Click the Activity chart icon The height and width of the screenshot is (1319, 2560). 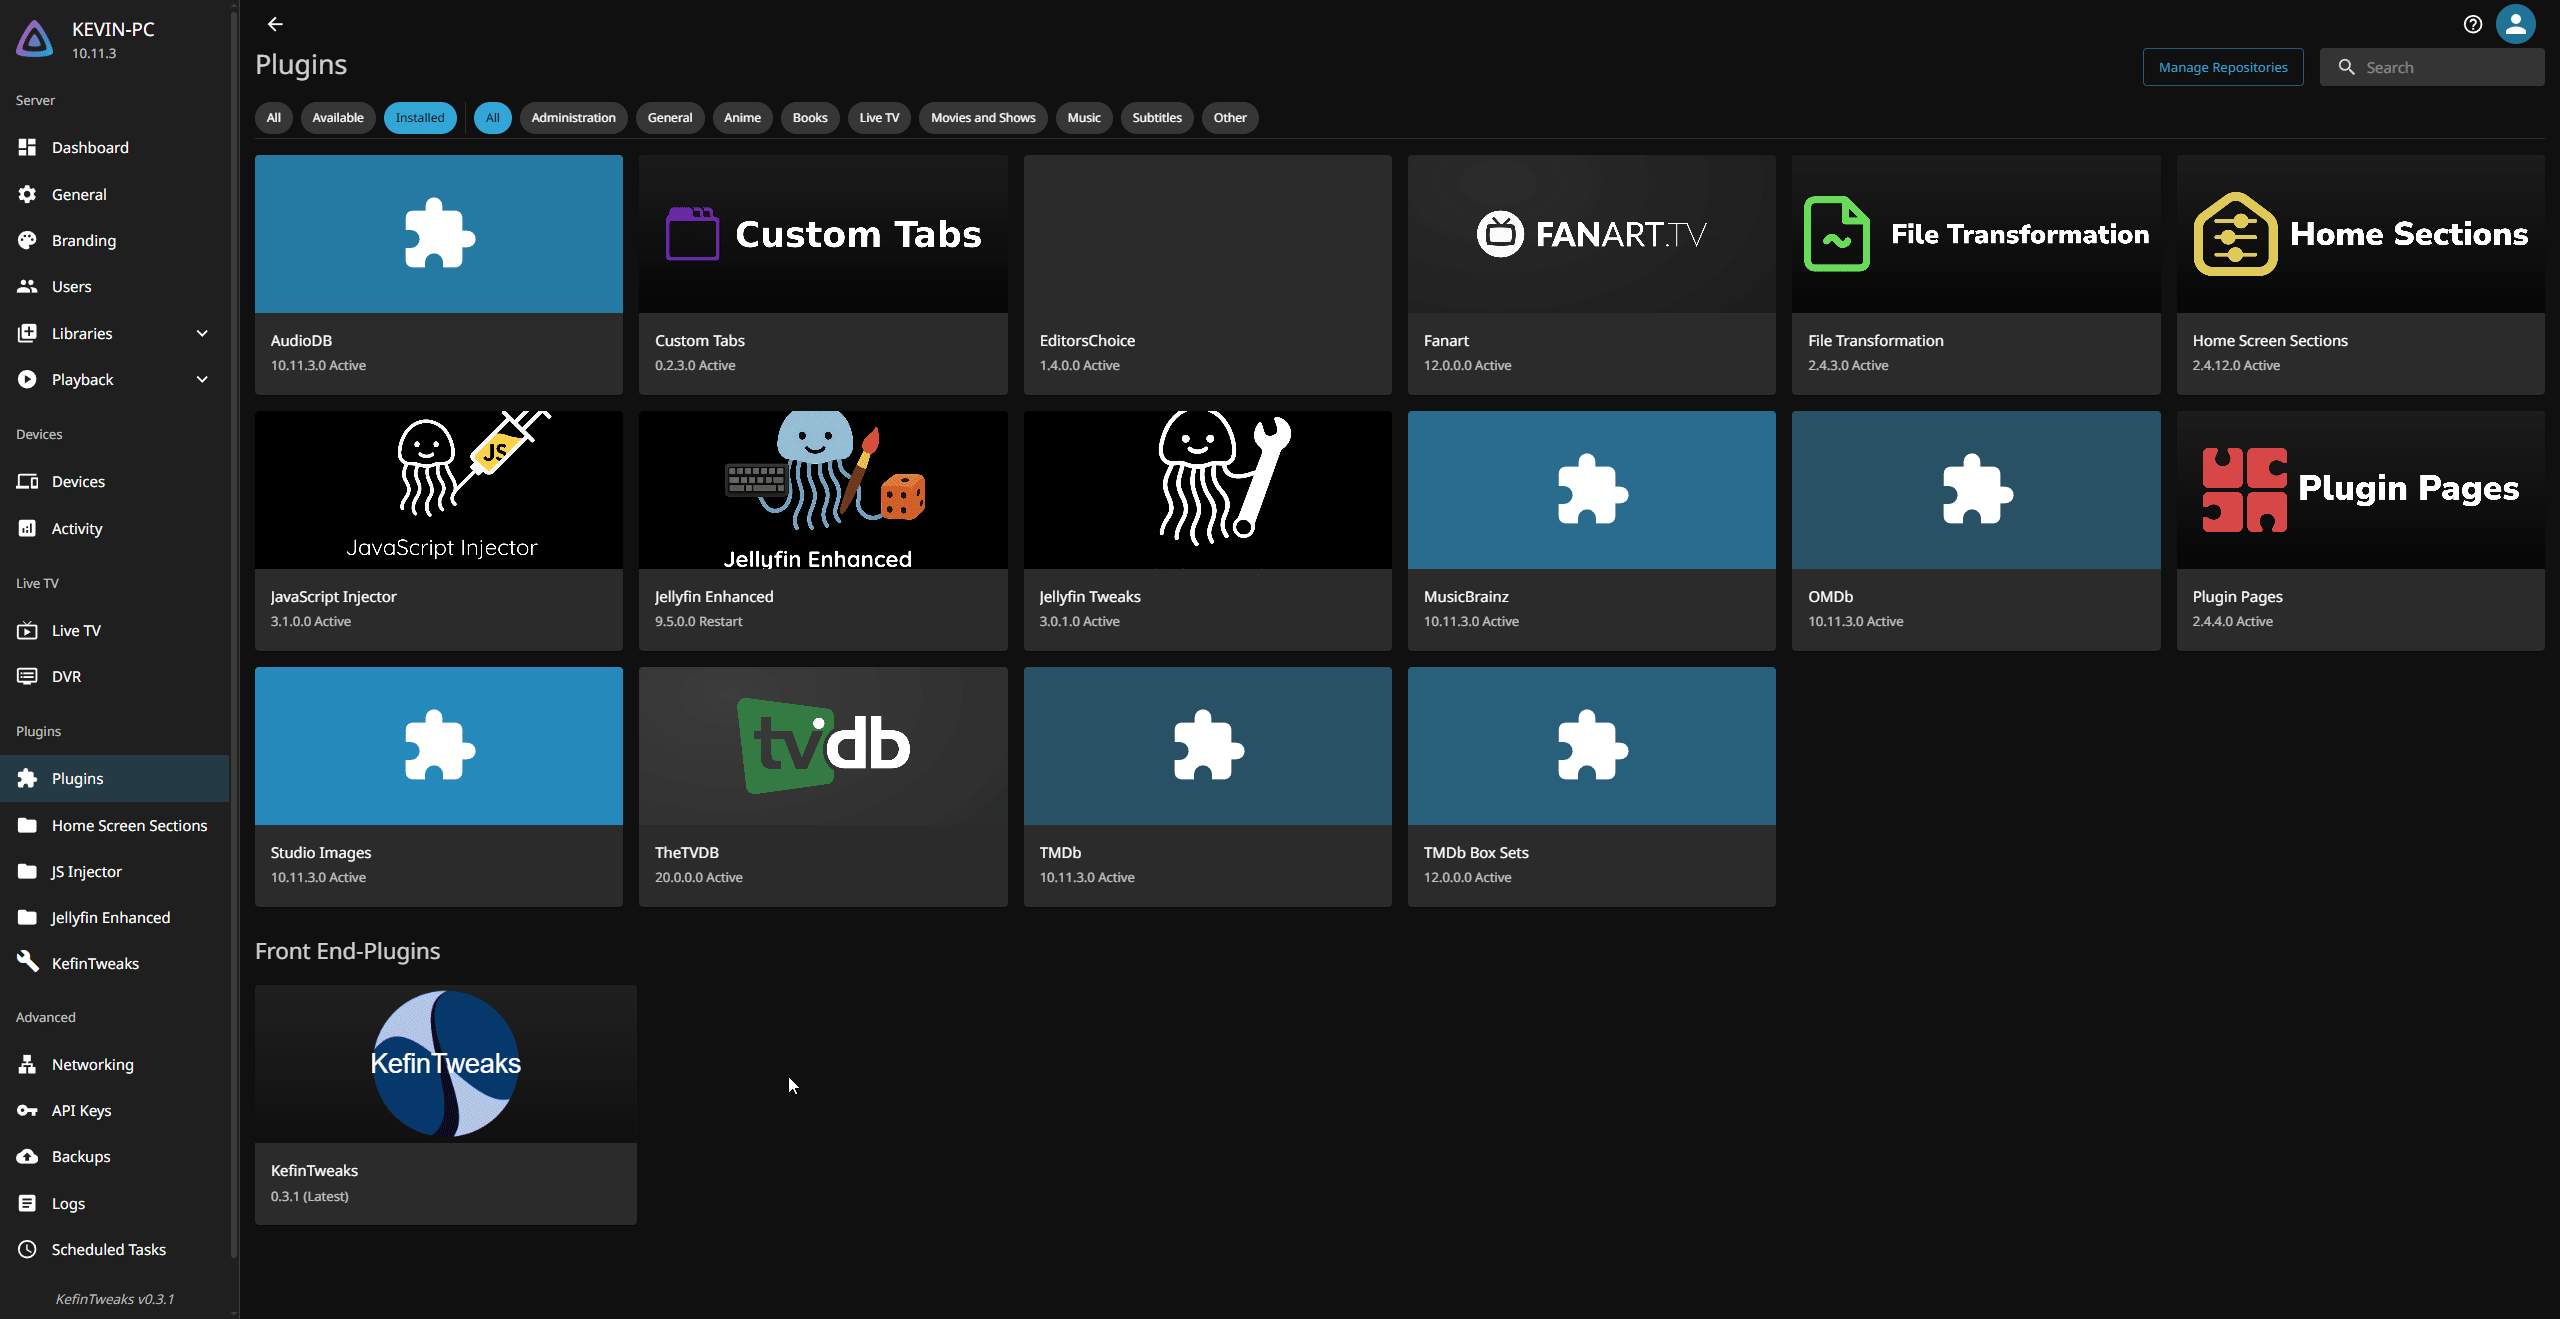click(x=27, y=528)
